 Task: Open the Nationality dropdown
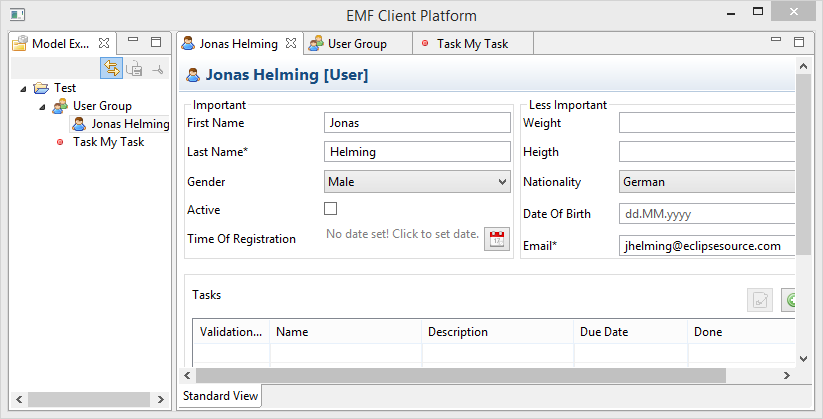pos(707,182)
